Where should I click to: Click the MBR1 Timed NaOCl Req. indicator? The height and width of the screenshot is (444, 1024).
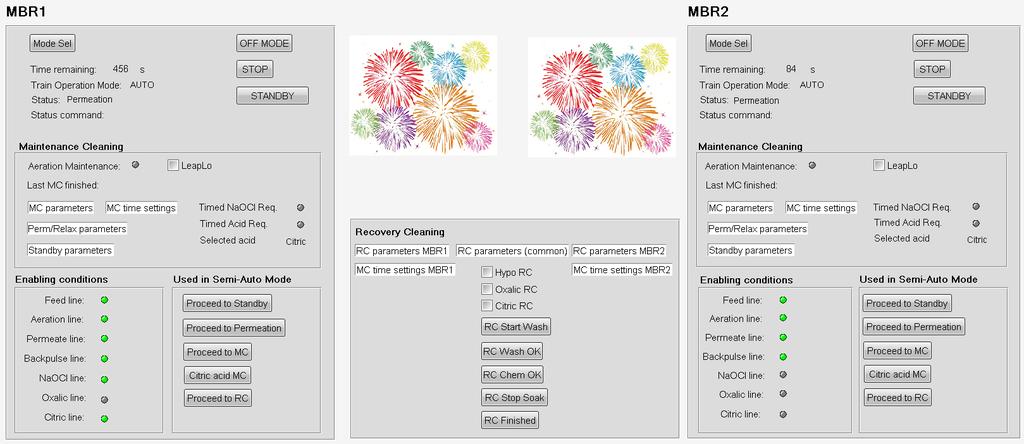[x=300, y=208]
